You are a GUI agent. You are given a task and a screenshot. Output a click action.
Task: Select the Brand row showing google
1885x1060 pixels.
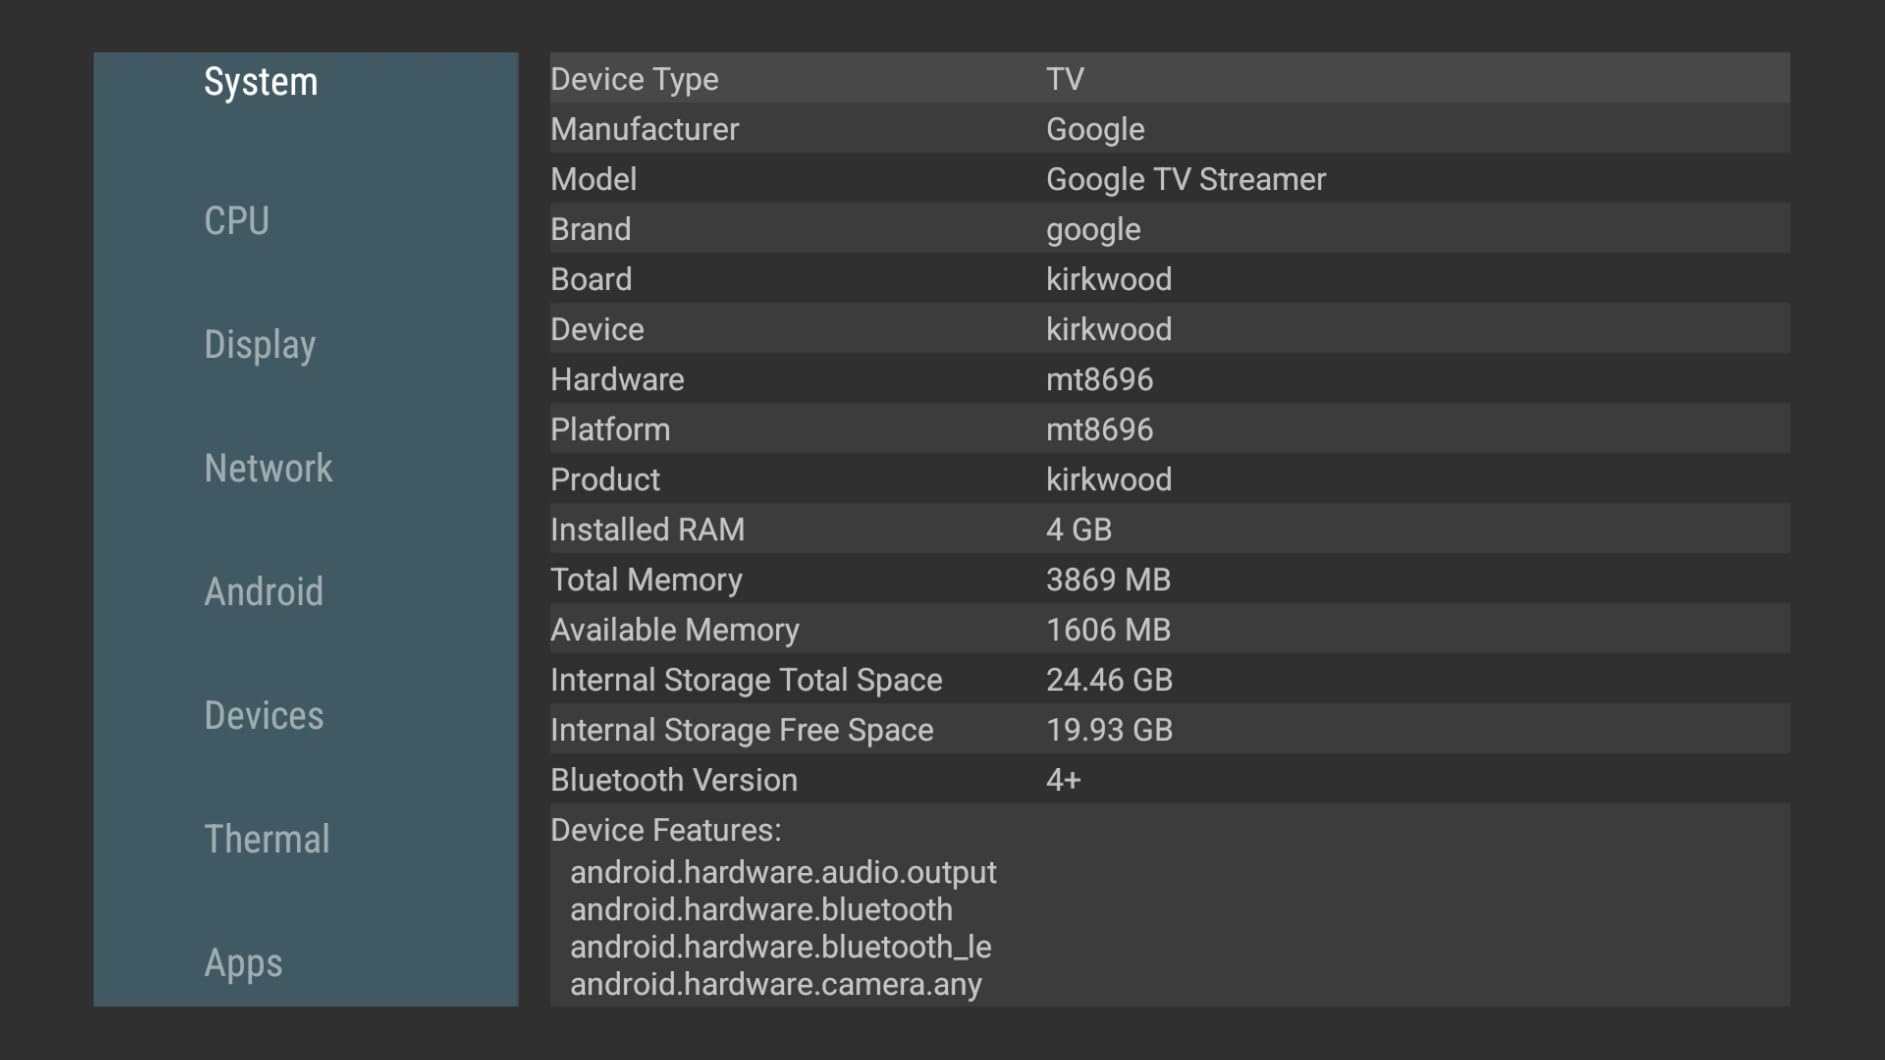coord(1100,228)
